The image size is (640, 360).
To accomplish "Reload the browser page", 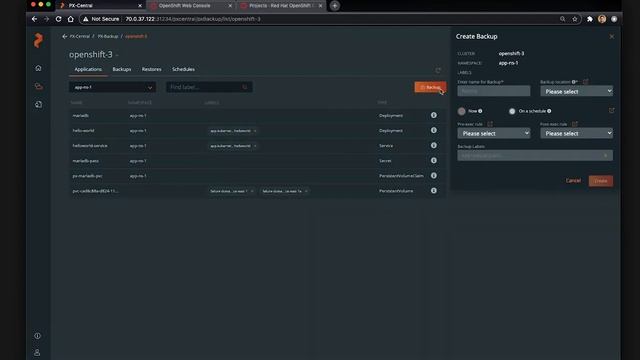I will (x=58, y=19).
